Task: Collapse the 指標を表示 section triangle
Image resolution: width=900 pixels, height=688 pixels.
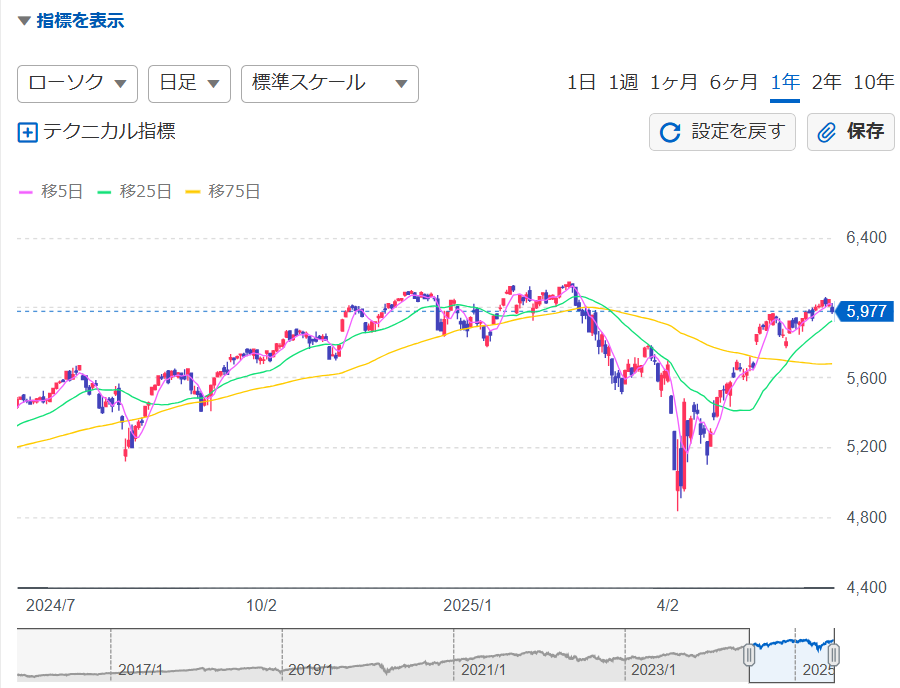Action: pos(24,21)
